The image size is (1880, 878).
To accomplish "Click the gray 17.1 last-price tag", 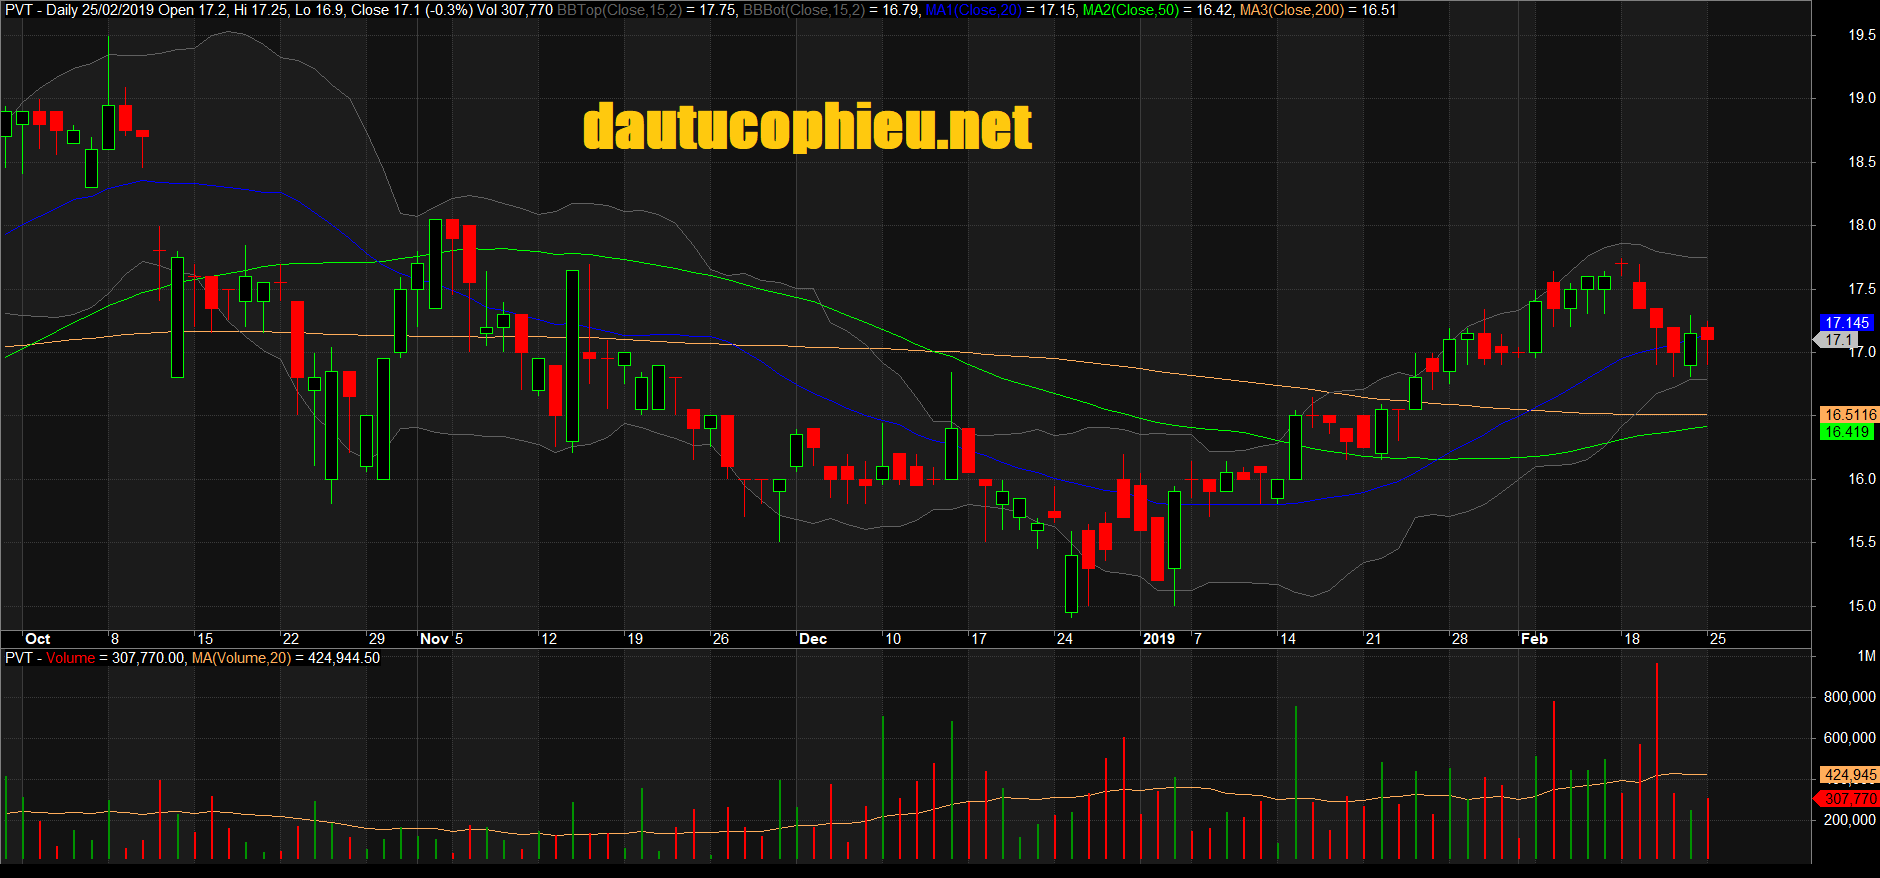I will click(x=1838, y=340).
